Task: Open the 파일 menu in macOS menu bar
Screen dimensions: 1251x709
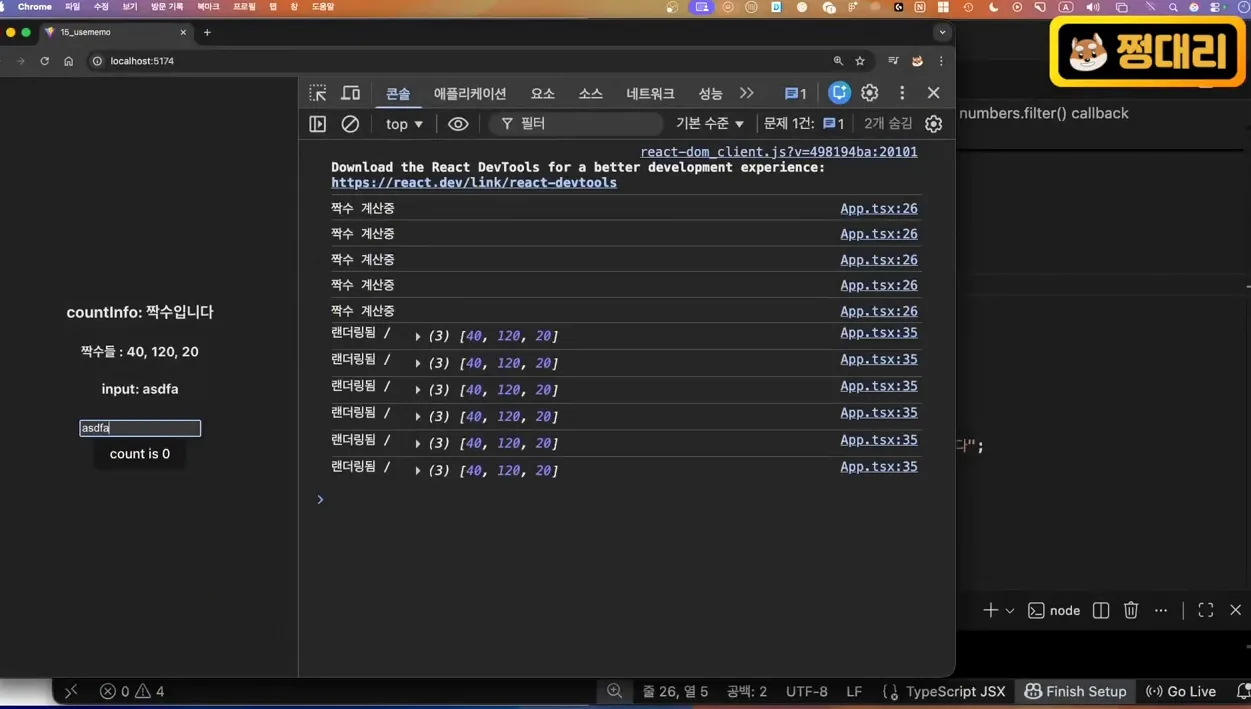Action: tap(72, 7)
